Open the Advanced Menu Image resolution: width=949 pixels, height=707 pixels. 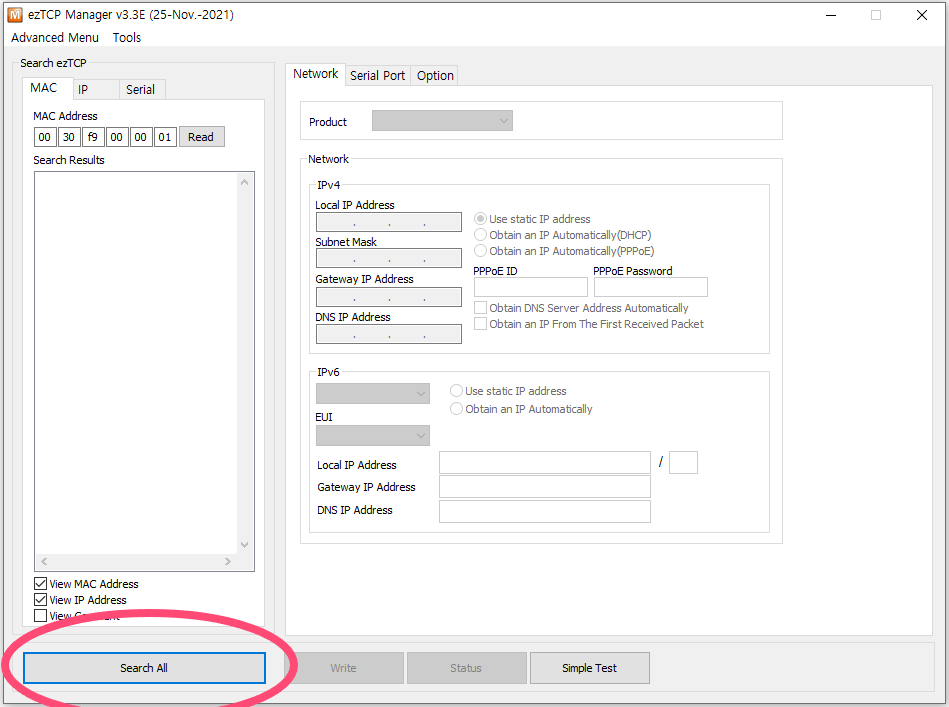tap(55, 38)
